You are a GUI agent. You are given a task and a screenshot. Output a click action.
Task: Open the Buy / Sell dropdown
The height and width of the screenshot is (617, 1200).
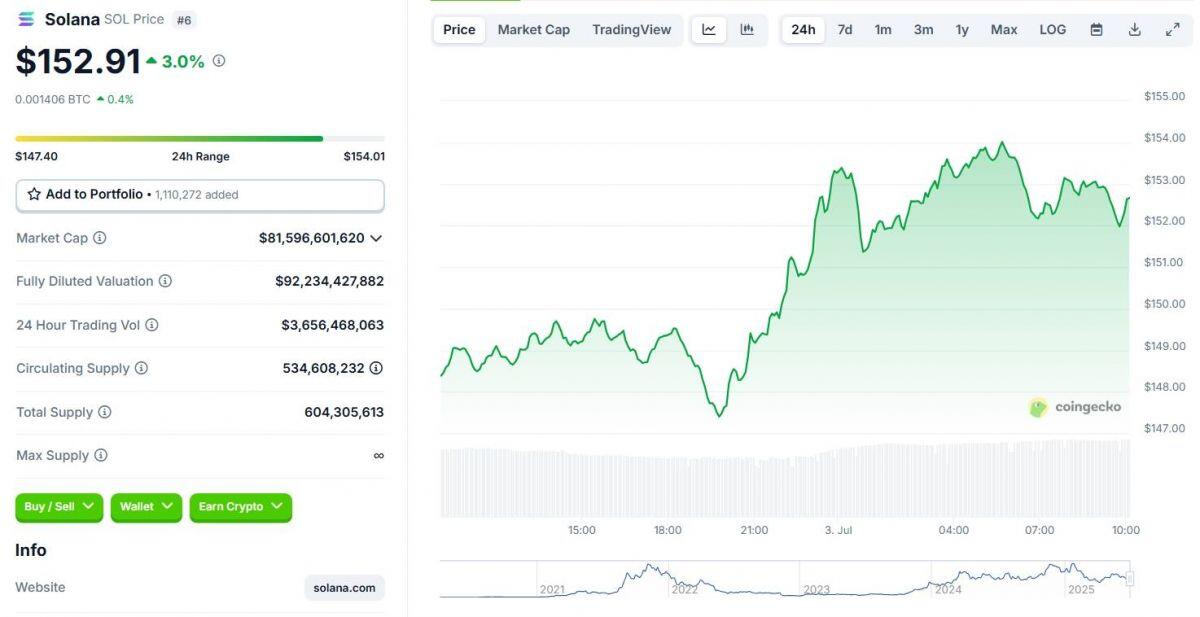coord(58,507)
